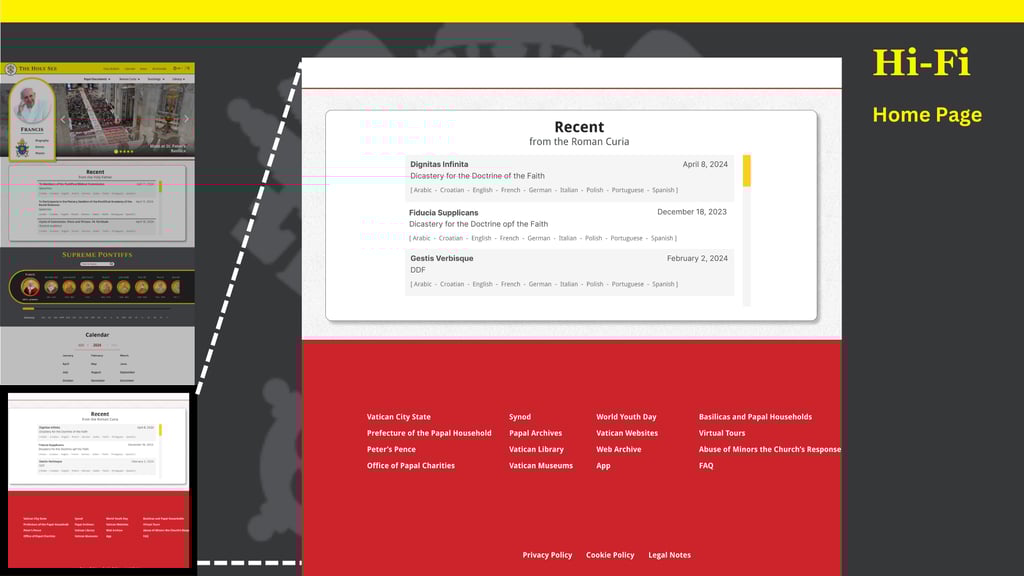The width and height of the screenshot is (1024, 576).
Task: Expand the Papal Documents menu
Action: [x=97, y=79]
